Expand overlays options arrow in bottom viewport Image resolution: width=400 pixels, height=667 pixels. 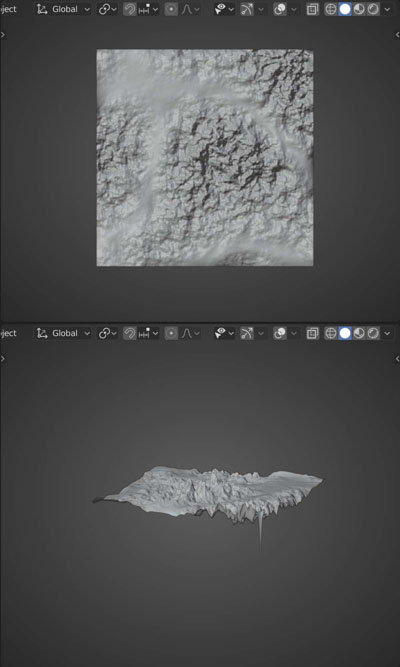coord(294,333)
